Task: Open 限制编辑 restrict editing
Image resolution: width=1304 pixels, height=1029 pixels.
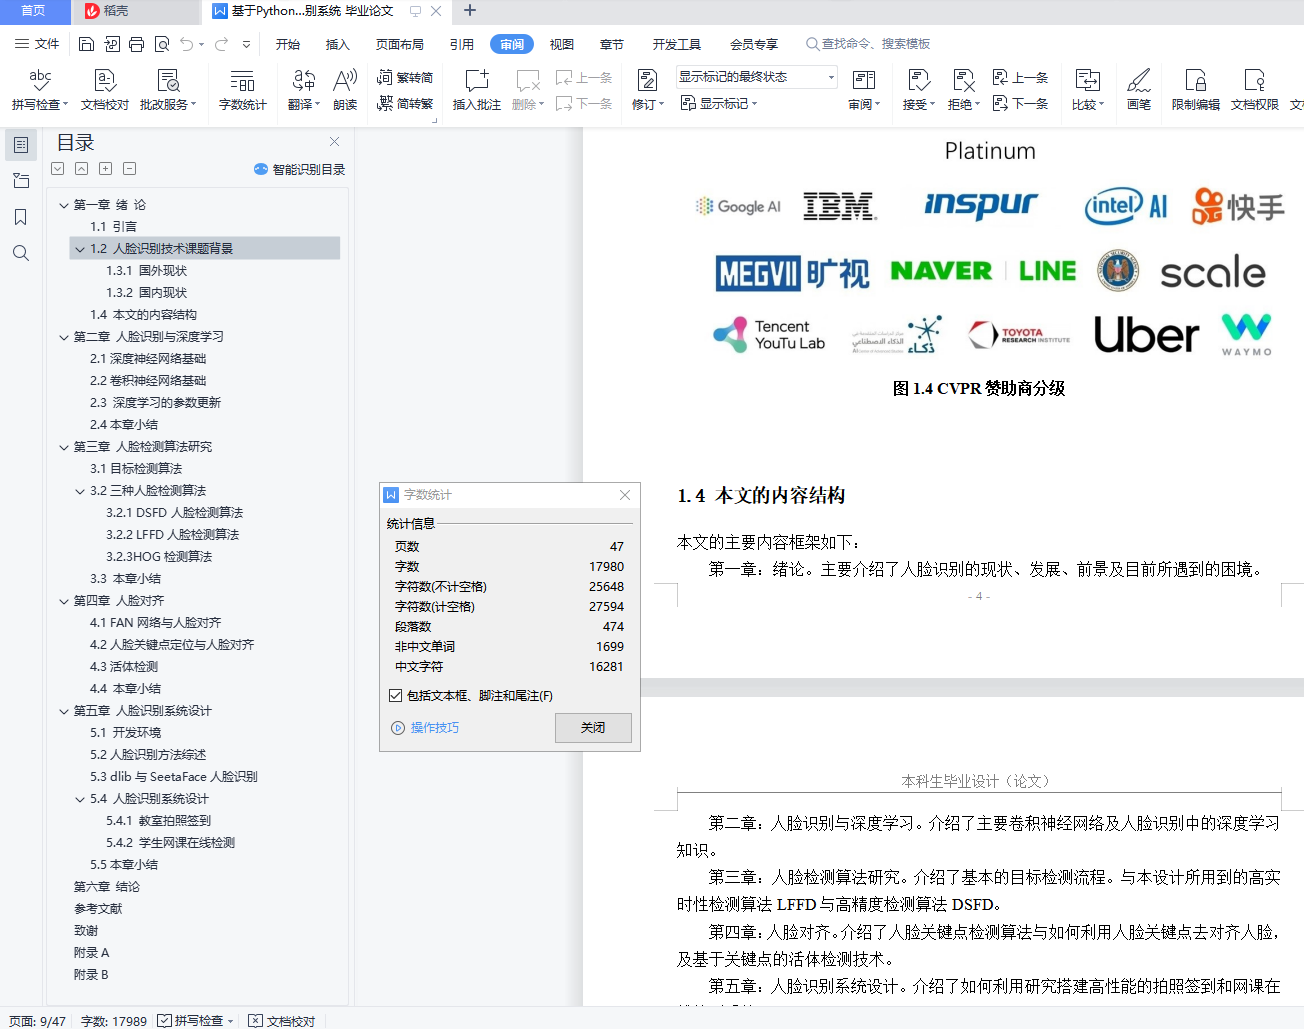Action: point(1196,89)
